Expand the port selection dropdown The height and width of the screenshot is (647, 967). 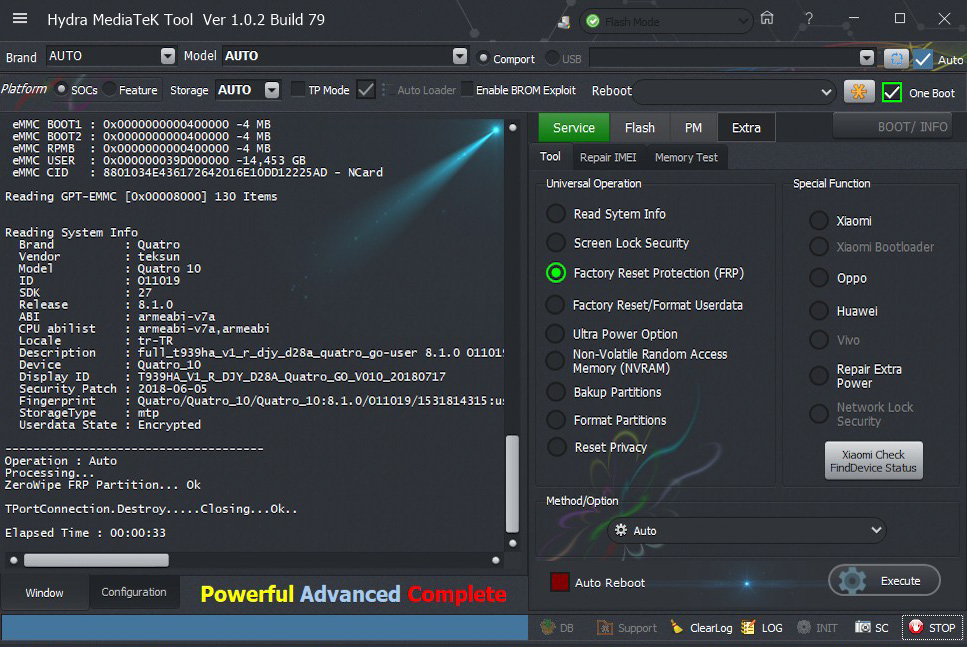[x=866, y=58]
